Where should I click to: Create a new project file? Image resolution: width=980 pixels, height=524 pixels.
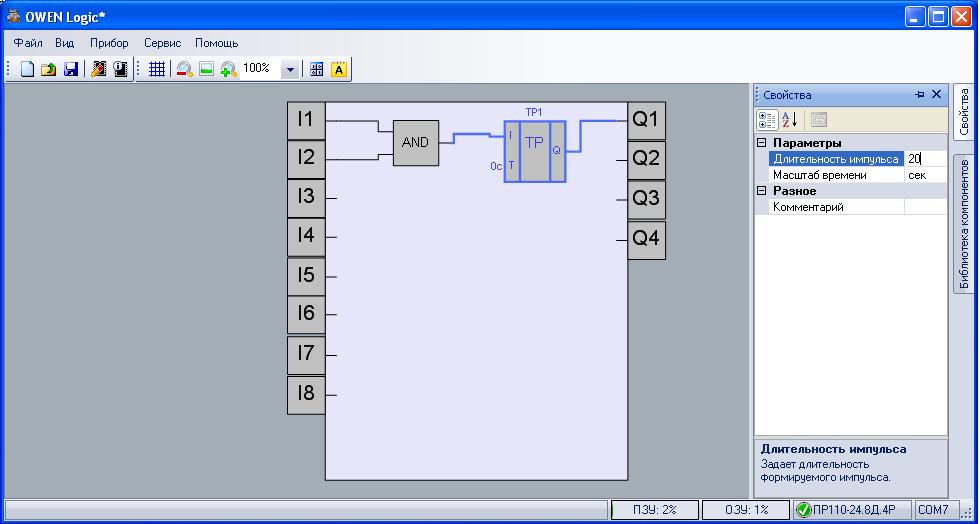pyautogui.click(x=27, y=69)
